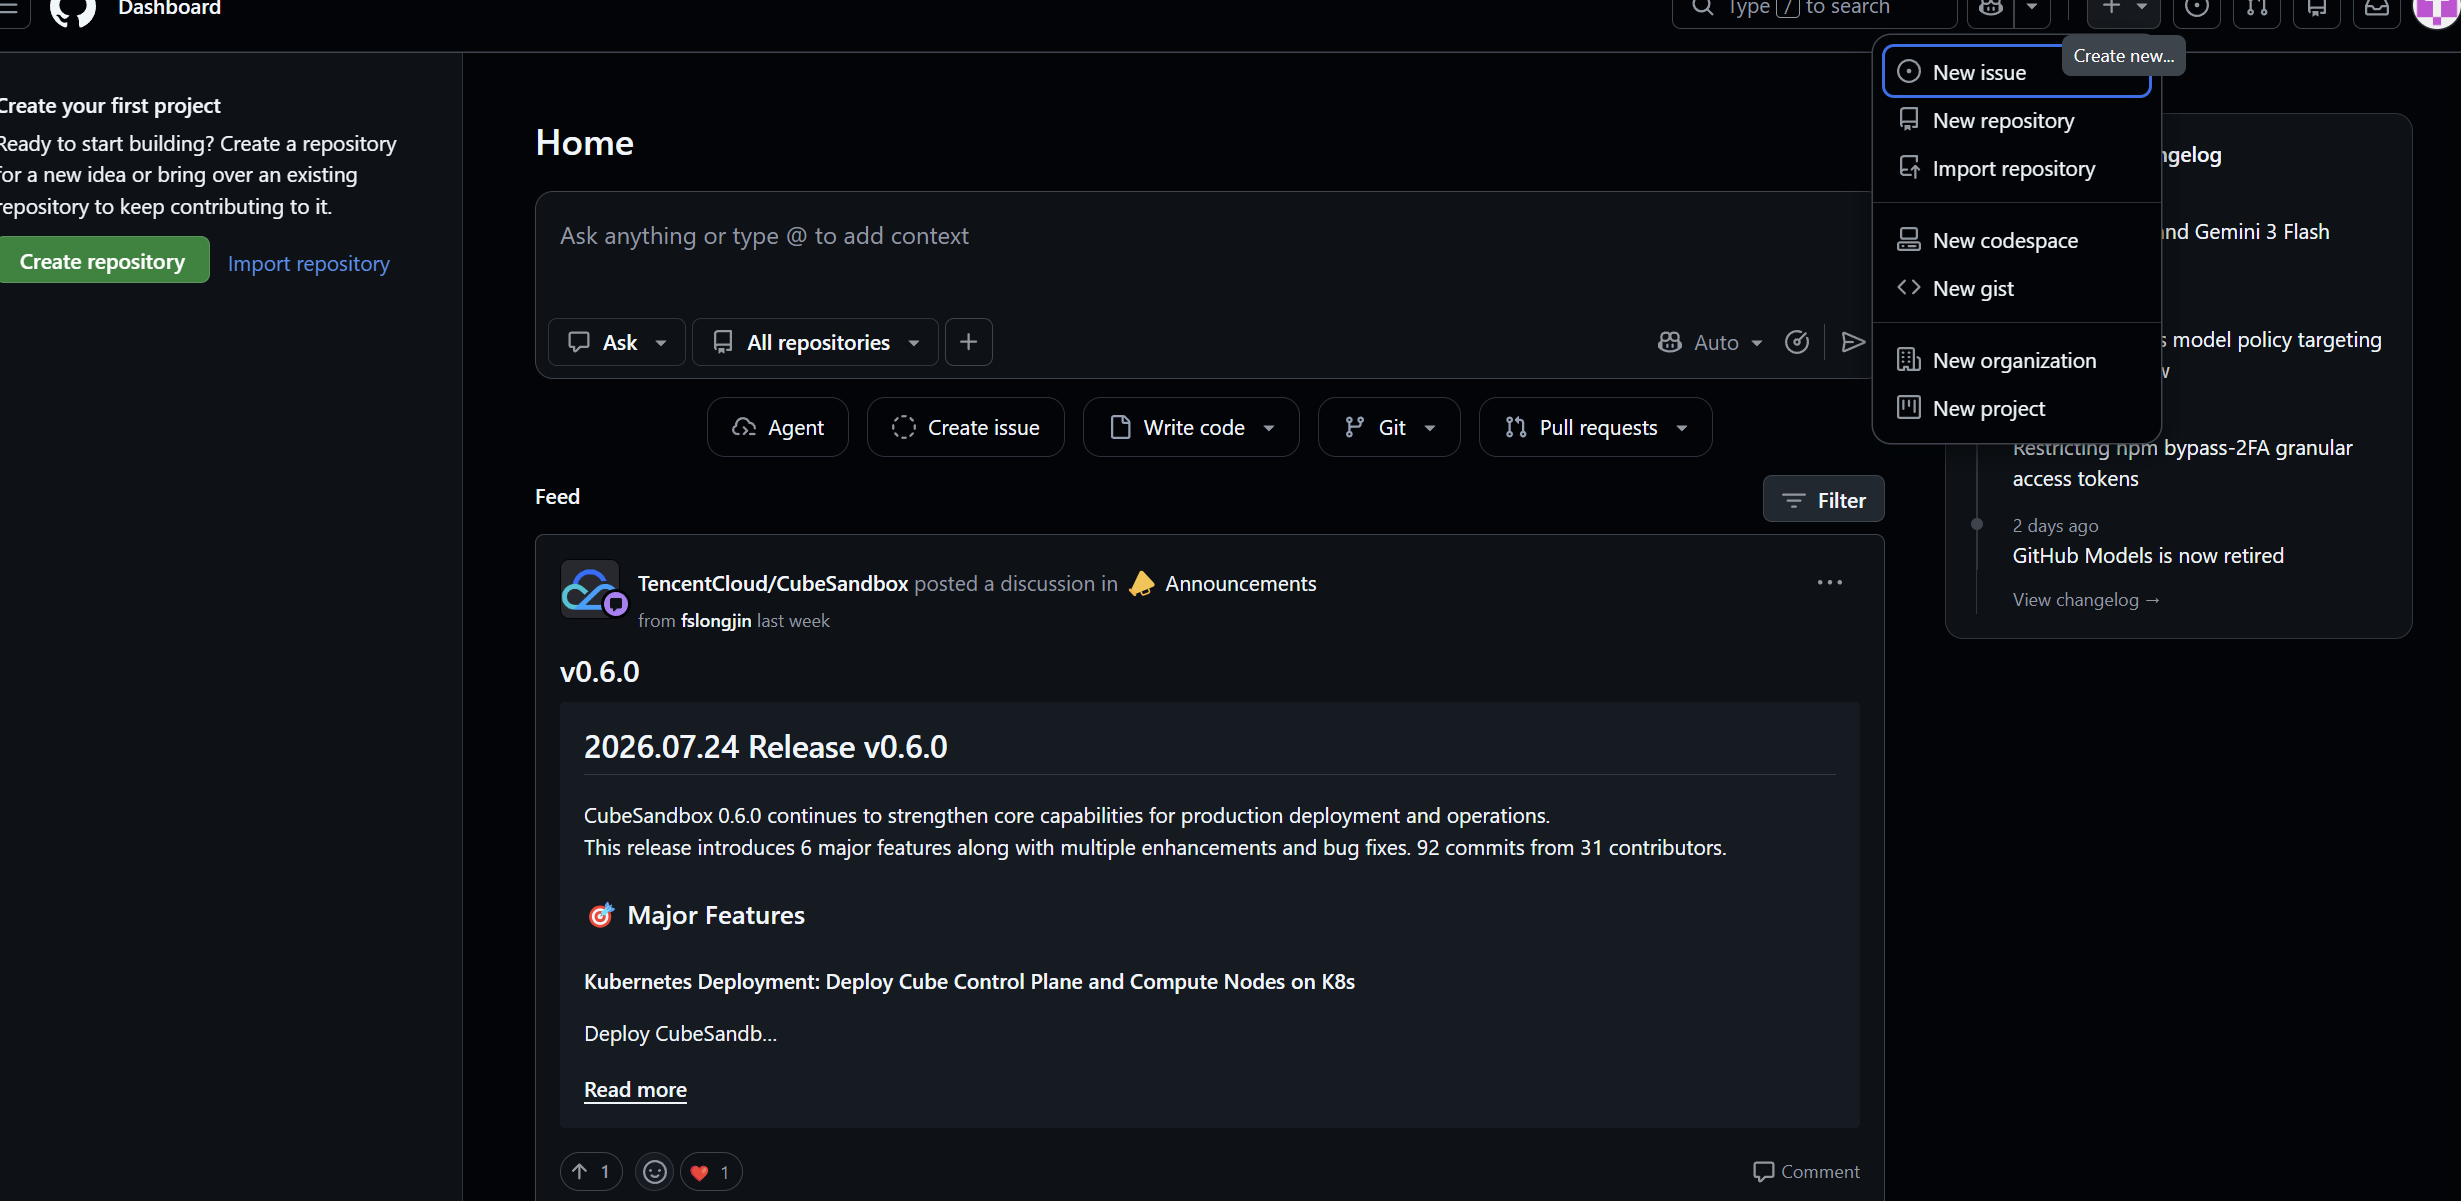Expand the Write code dropdown
The image size is (2461, 1201).
(x=1191, y=427)
